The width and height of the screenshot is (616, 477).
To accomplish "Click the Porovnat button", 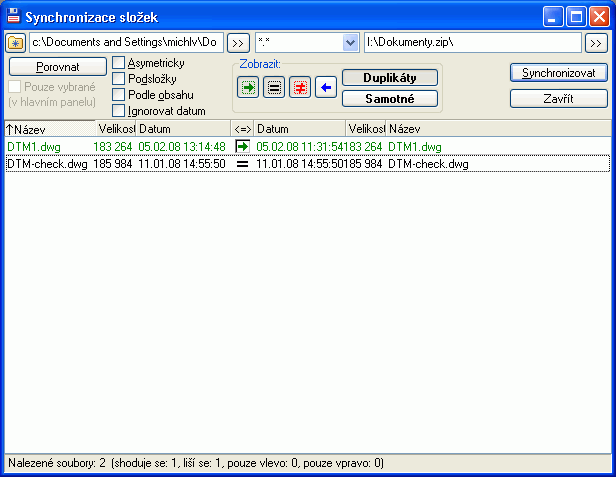I will (58, 67).
